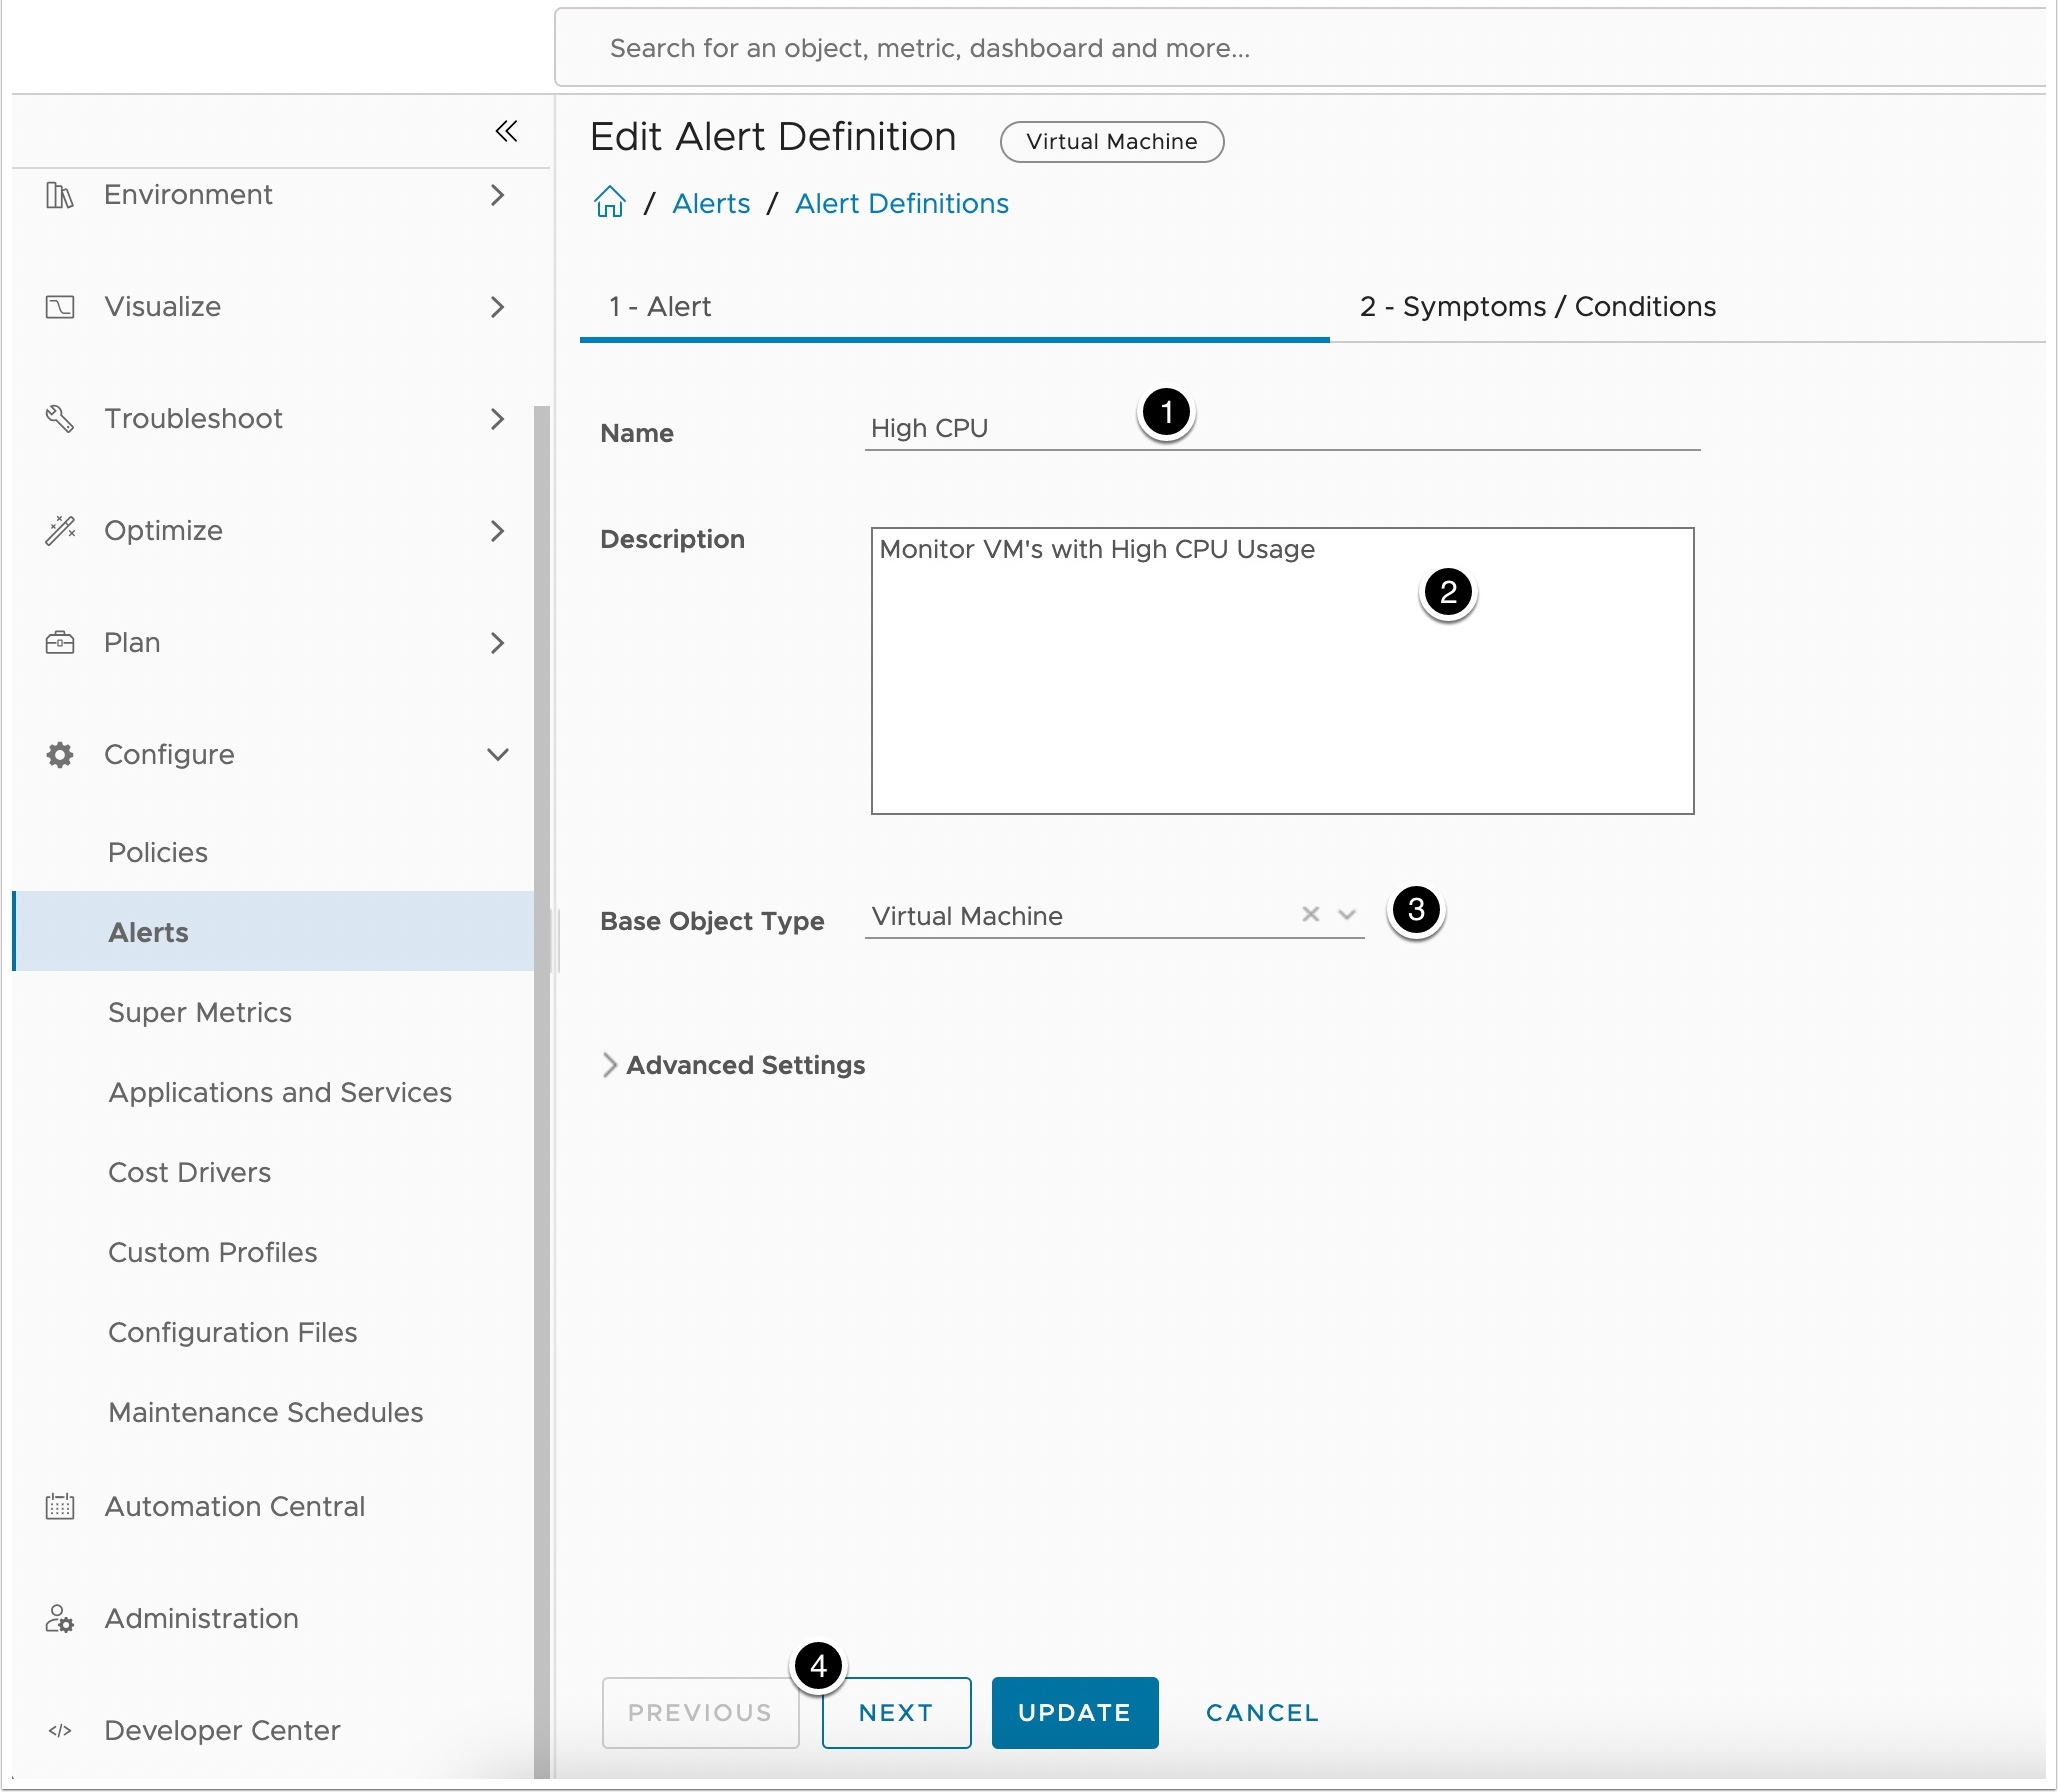The height and width of the screenshot is (1792, 2058).
Task: Collapse the left navigation sidebar
Action: point(506,131)
